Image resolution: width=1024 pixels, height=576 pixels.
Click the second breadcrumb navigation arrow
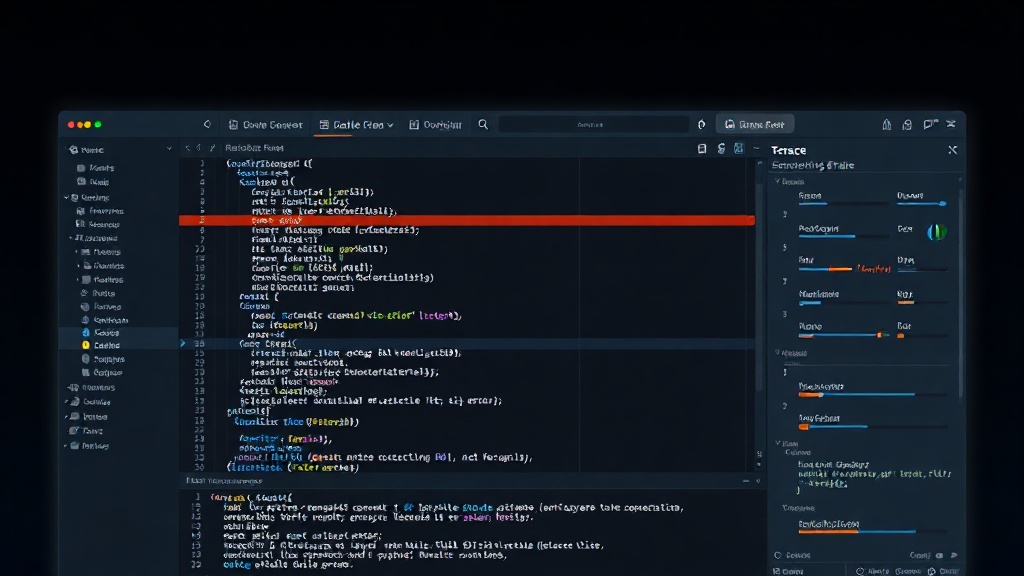(199, 148)
